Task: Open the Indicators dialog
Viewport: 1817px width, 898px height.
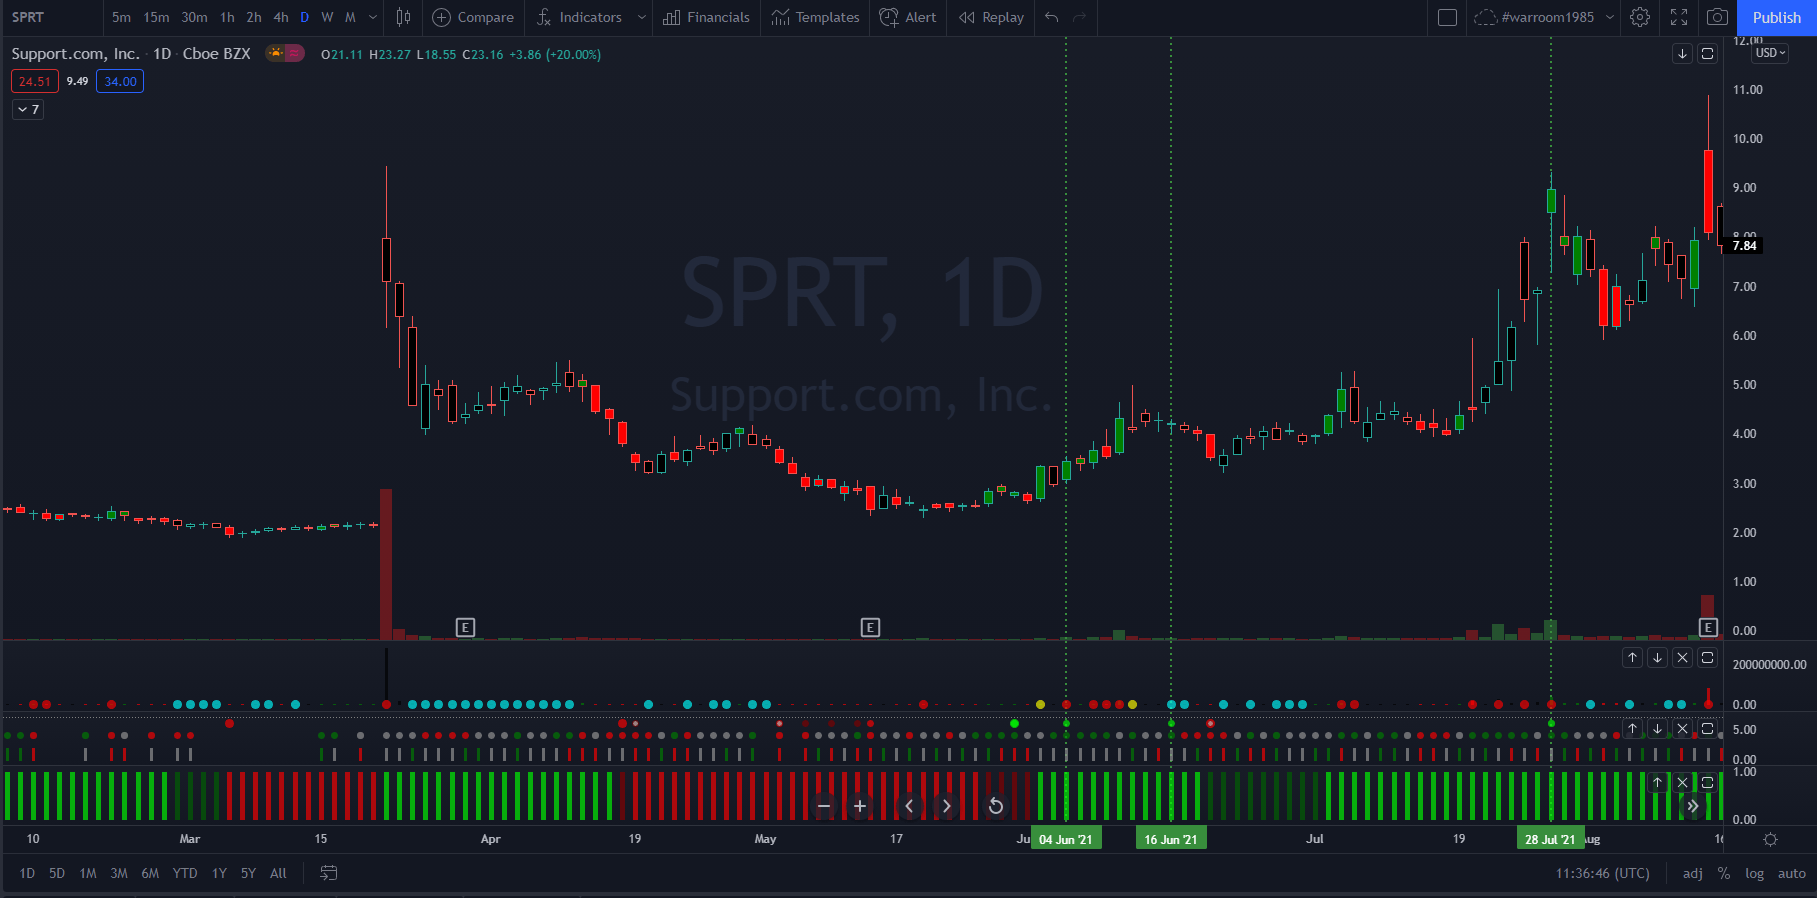Action: pyautogui.click(x=580, y=17)
